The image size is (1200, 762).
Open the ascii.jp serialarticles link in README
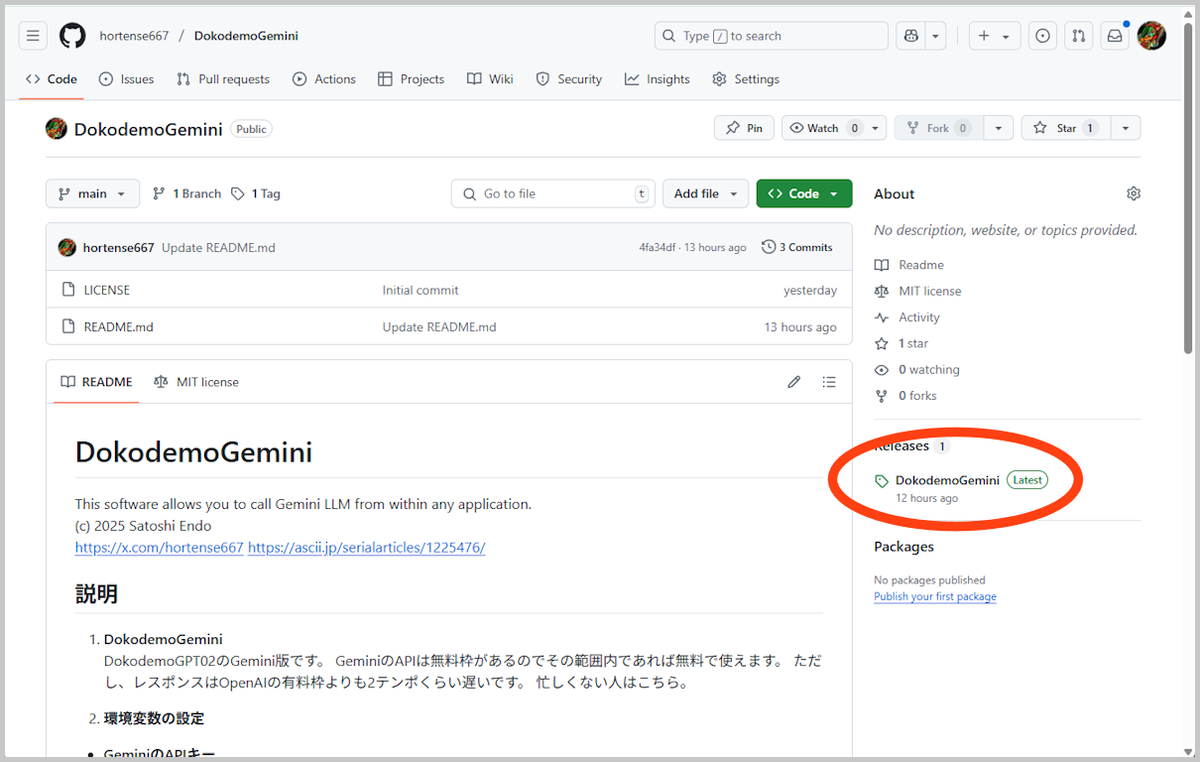point(366,547)
